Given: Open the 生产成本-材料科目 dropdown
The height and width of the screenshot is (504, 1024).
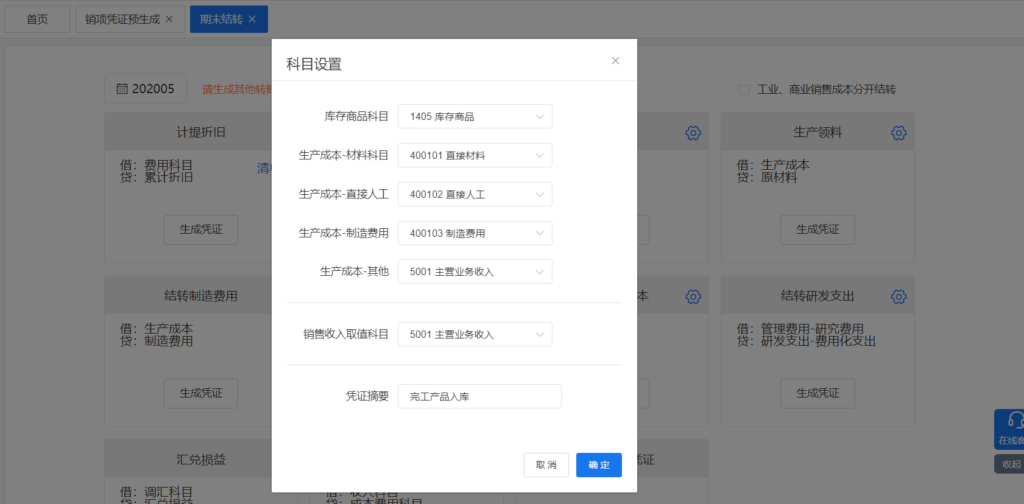Looking at the screenshot, I should coord(475,155).
